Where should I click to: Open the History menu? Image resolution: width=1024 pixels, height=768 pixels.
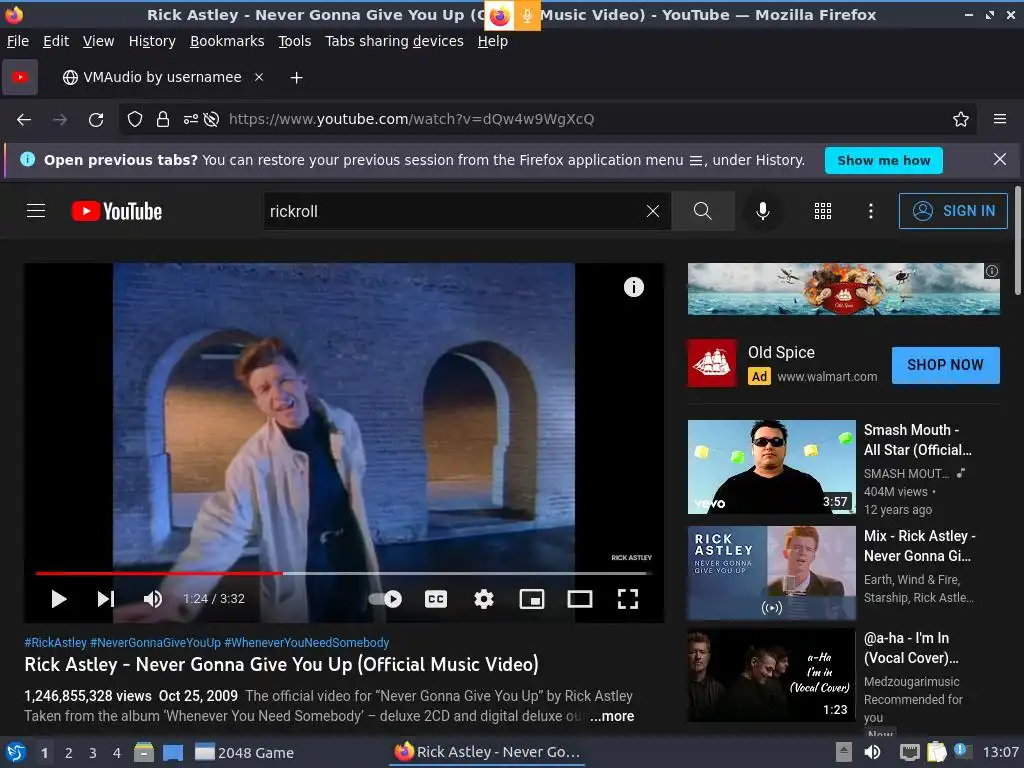pos(152,41)
